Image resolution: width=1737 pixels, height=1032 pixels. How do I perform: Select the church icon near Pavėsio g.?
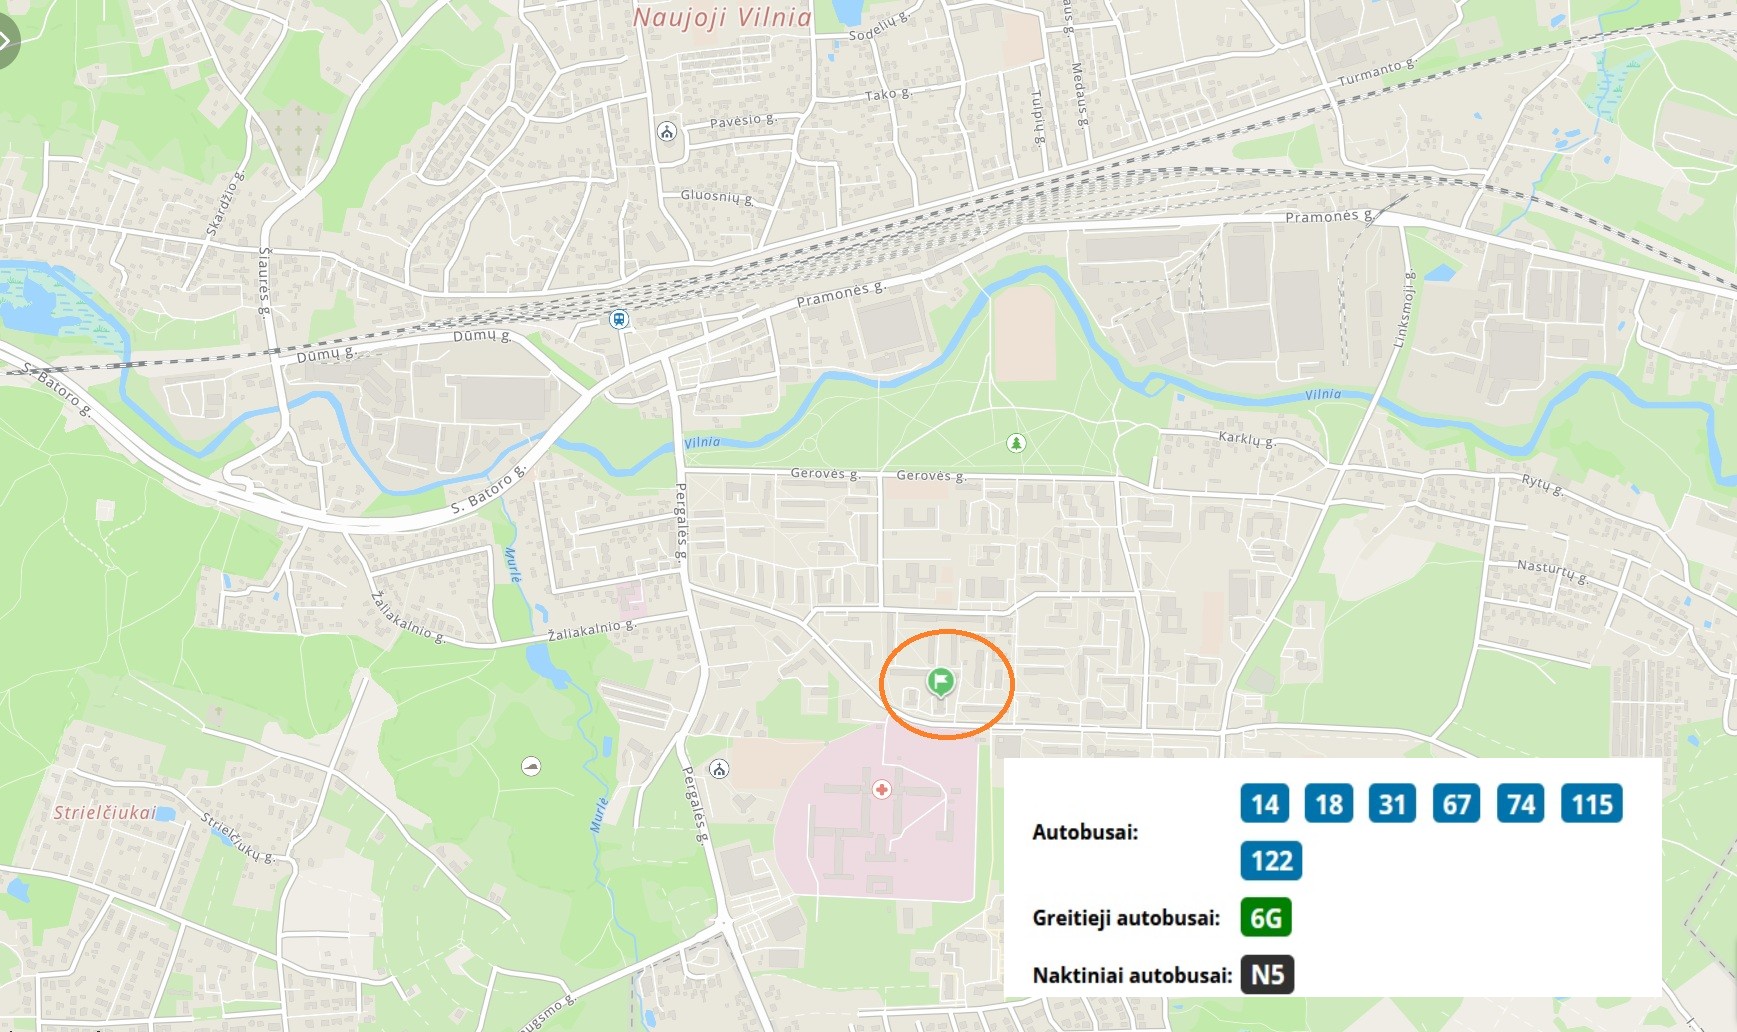[667, 131]
